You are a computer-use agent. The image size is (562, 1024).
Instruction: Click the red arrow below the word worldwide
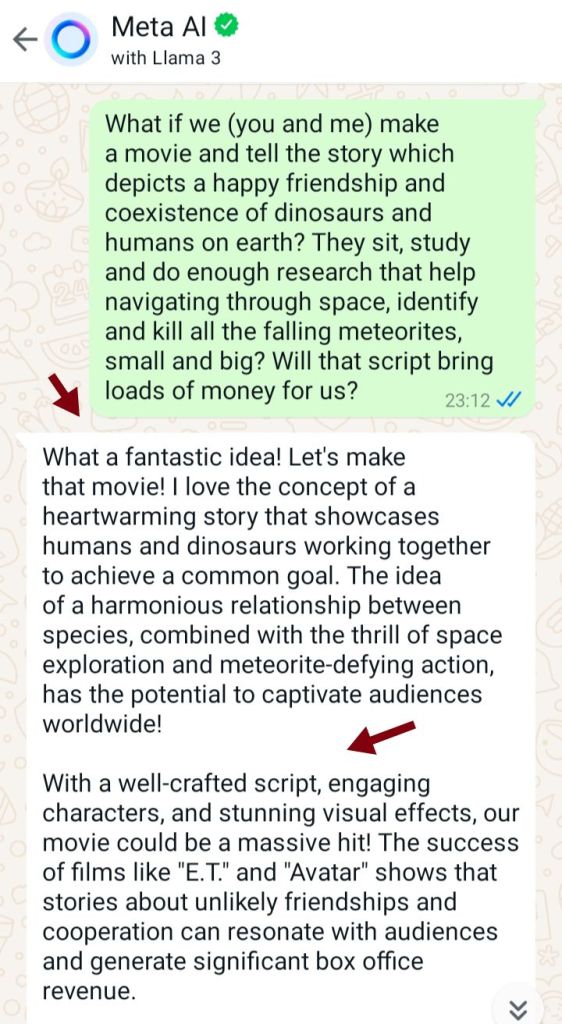[381, 737]
